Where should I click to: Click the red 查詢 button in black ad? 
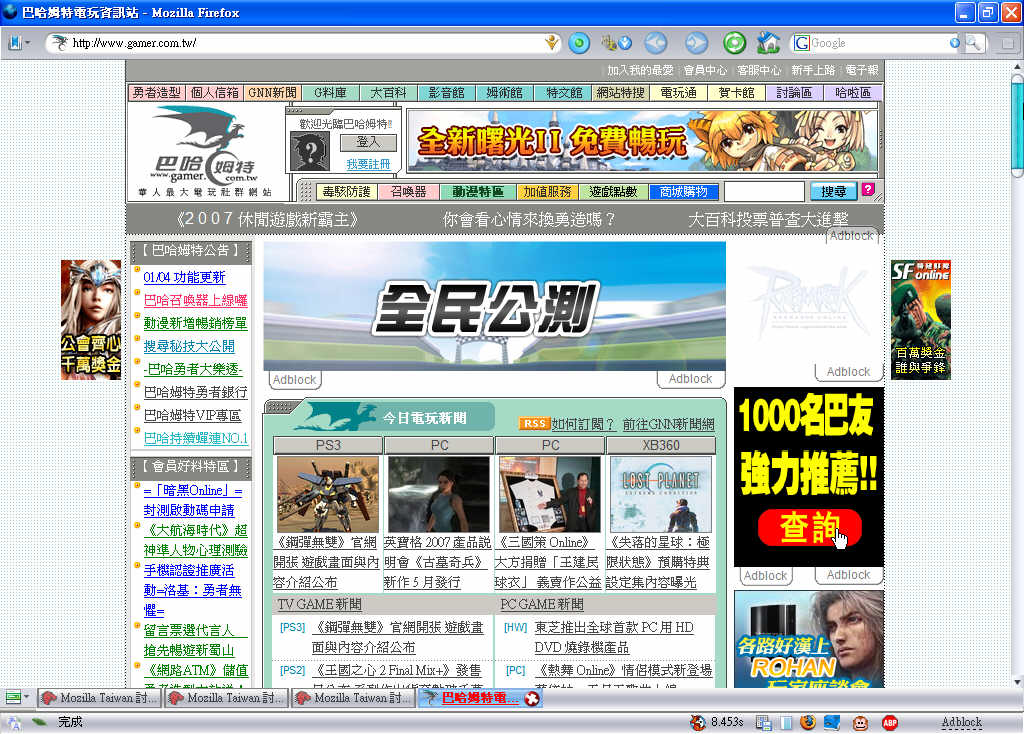click(x=809, y=528)
